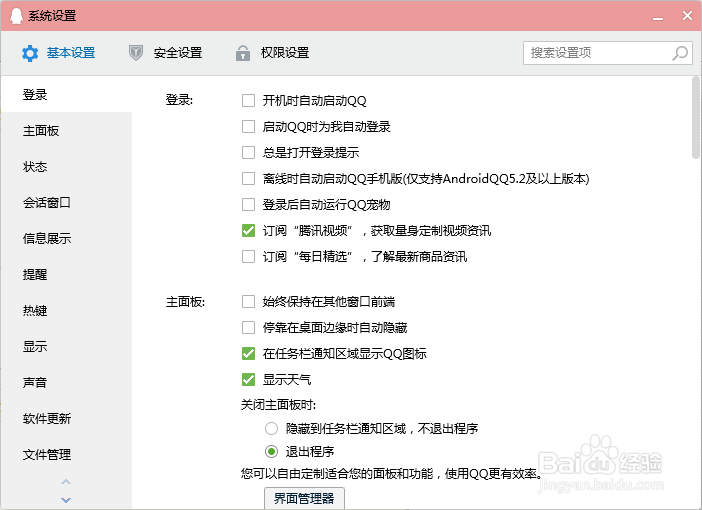The height and width of the screenshot is (510, 702).
Task: Minimize the 系统设置 window
Action: pyautogui.click(x=658, y=17)
